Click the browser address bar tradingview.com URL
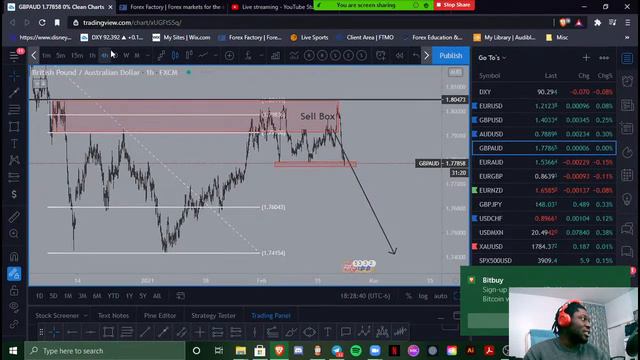 click(x=132, y=23)
